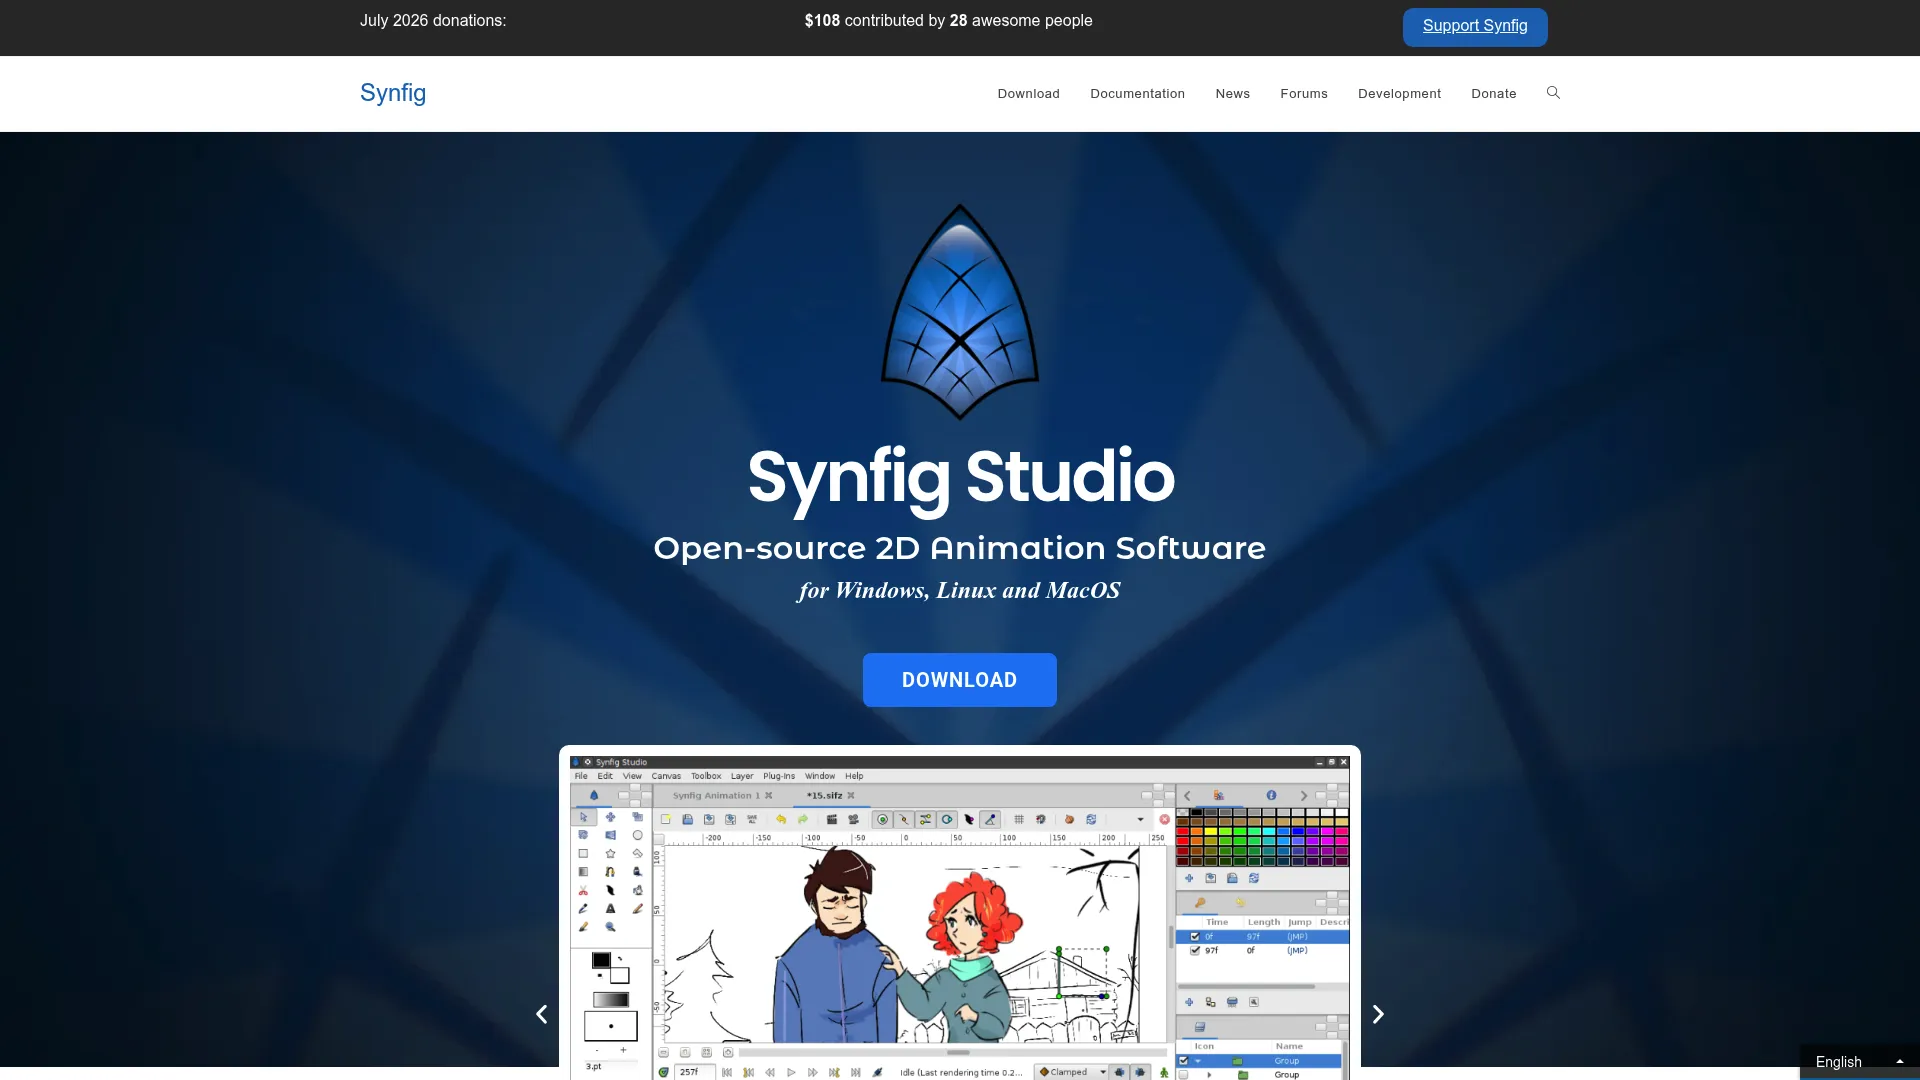Viewport: 1920px width, 1080px height.
Task: Go to the previous carousel slide
Action: [542, 1014]
